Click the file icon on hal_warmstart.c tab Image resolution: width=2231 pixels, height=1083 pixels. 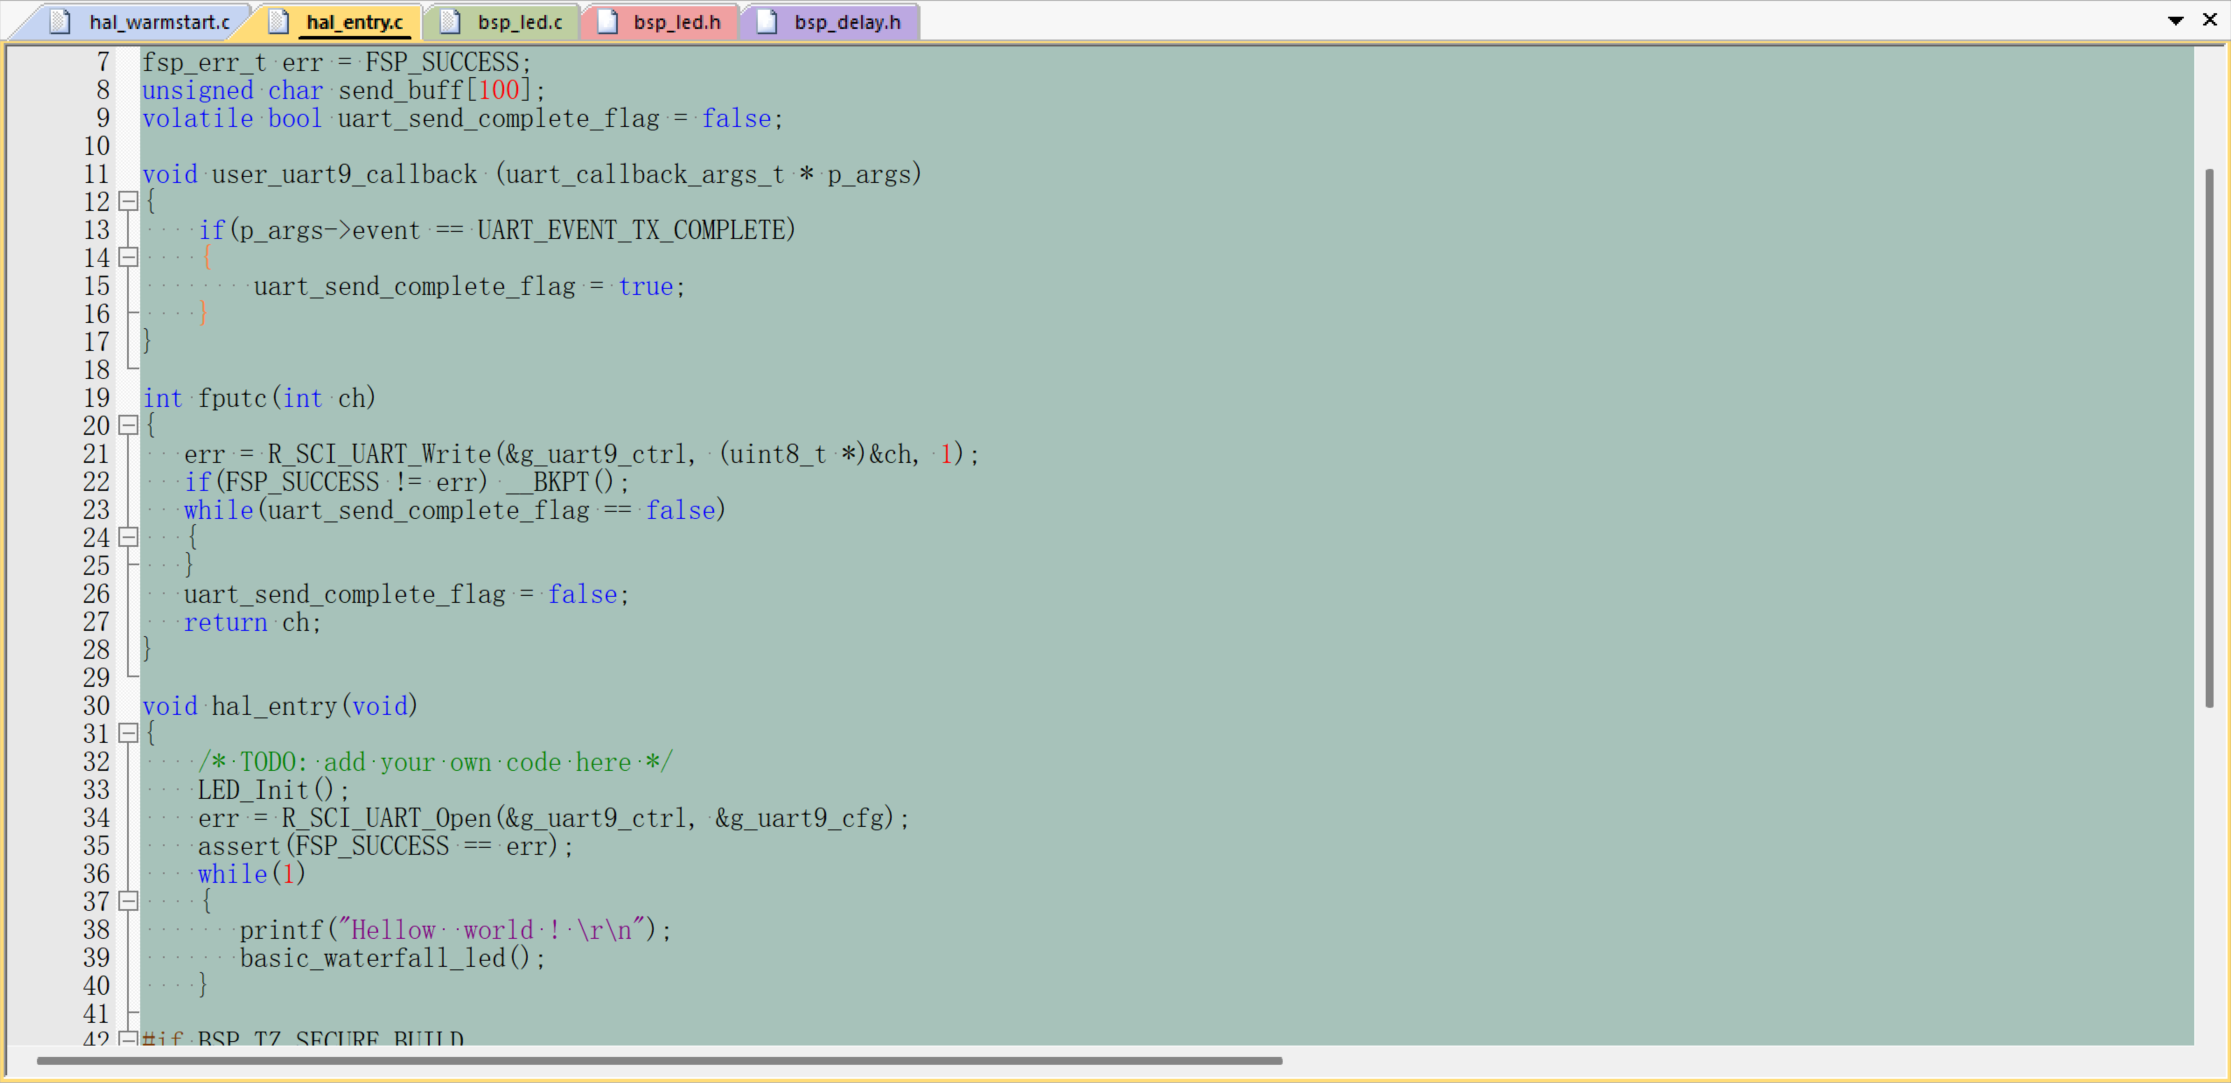coord(60,22)
